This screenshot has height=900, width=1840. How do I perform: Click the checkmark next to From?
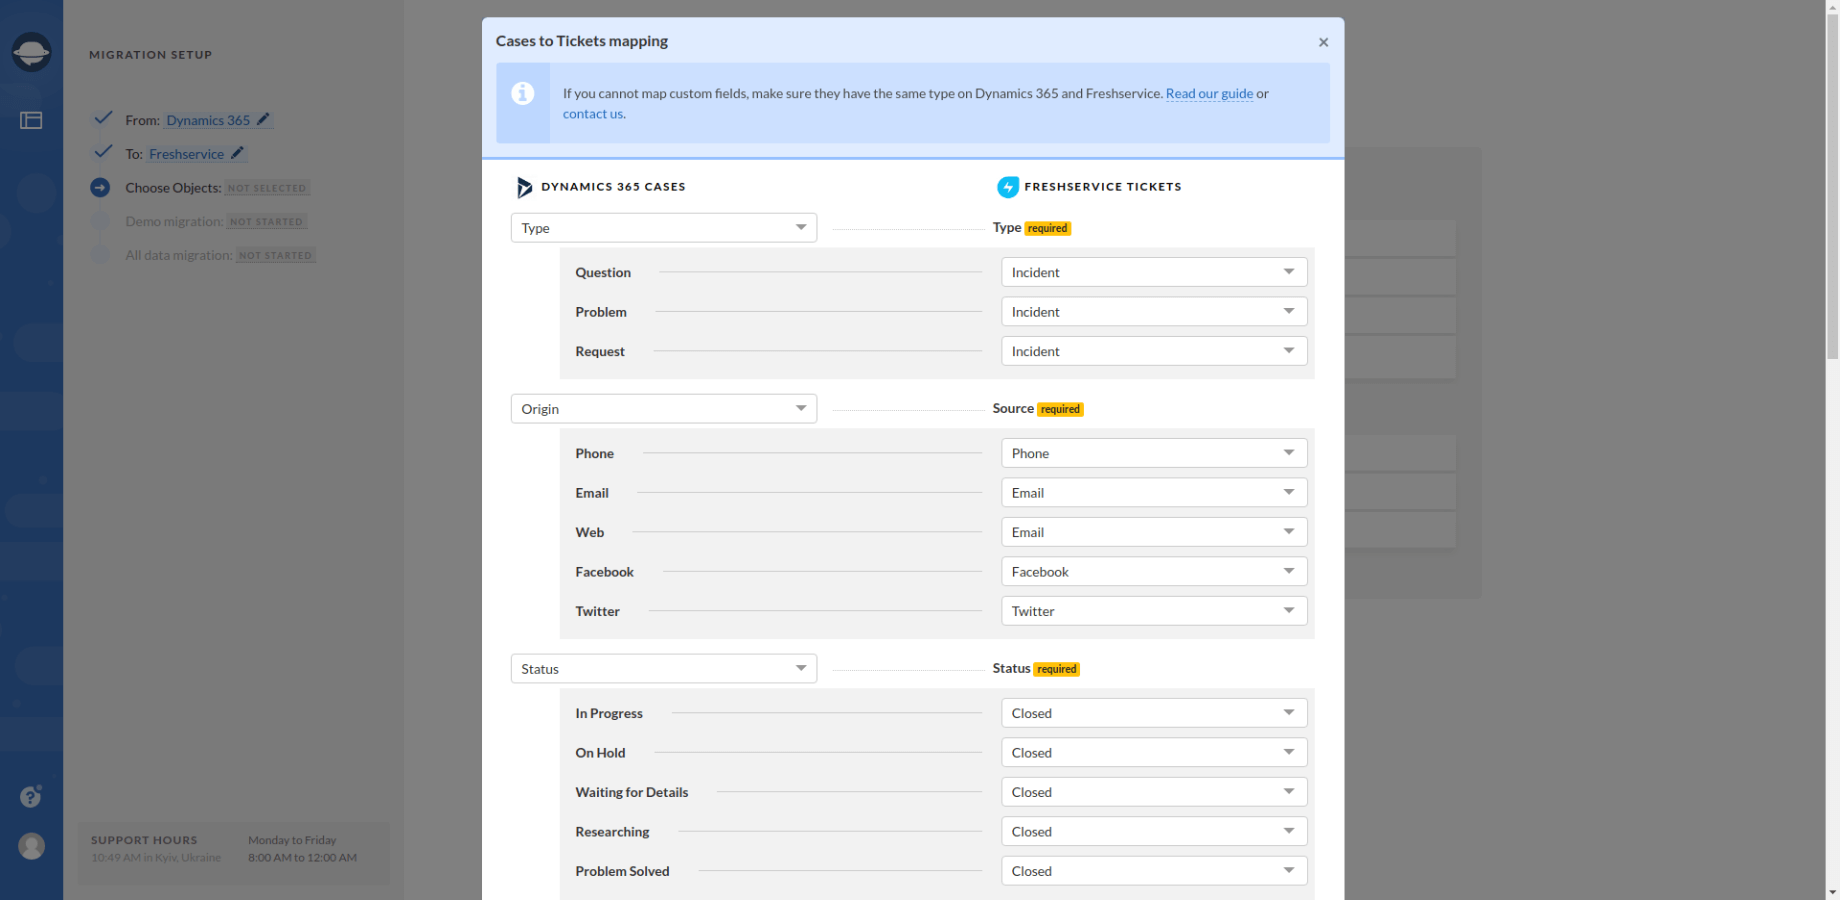(x=102, y=118)
